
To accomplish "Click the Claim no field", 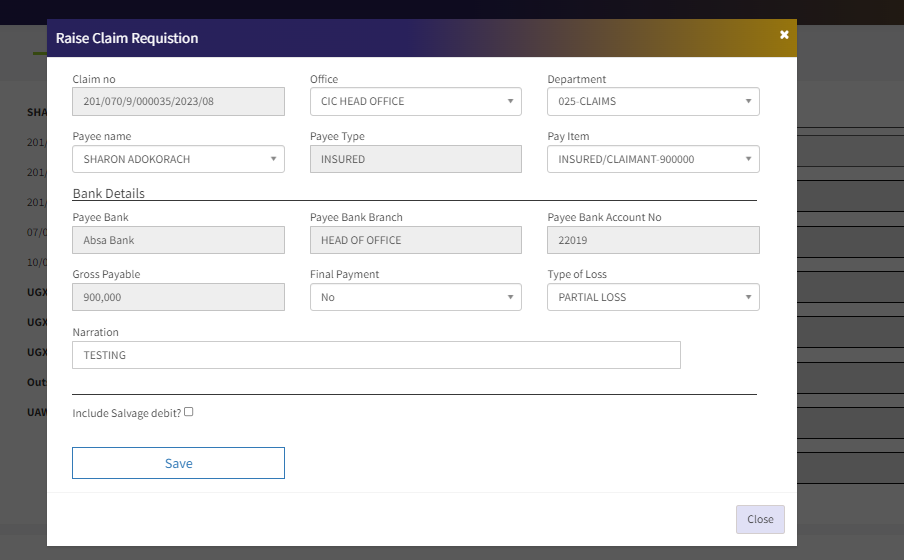I will (178, 102).
